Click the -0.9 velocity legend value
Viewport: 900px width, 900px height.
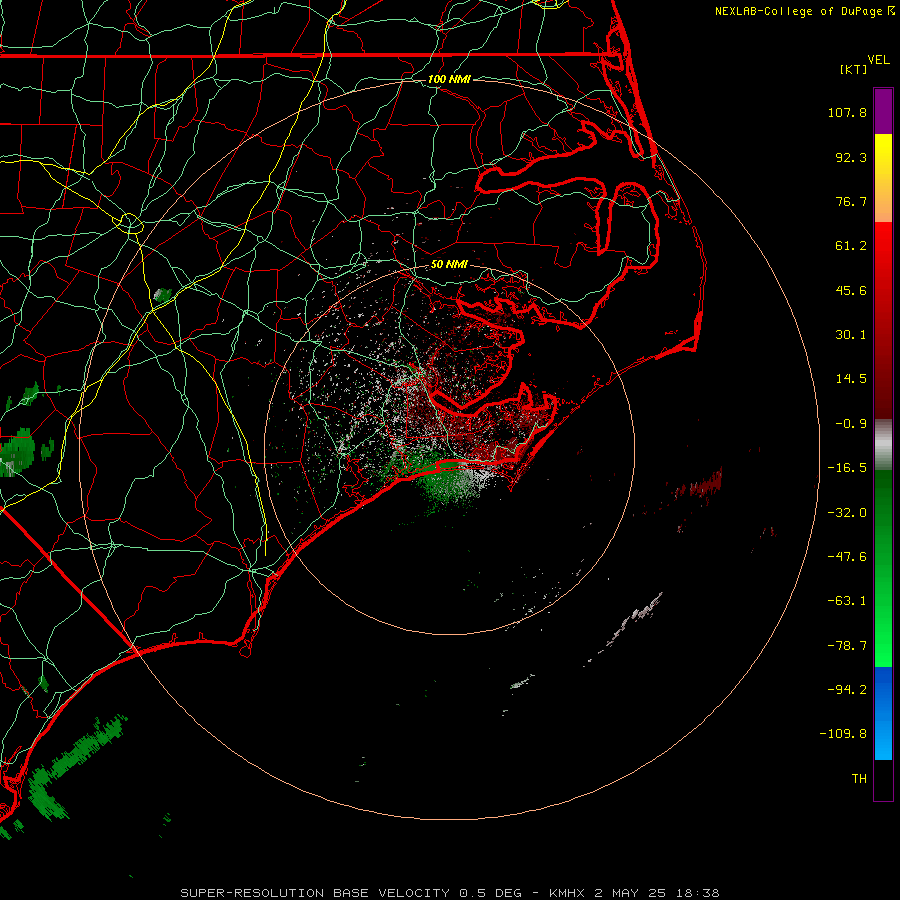point(851,424)
